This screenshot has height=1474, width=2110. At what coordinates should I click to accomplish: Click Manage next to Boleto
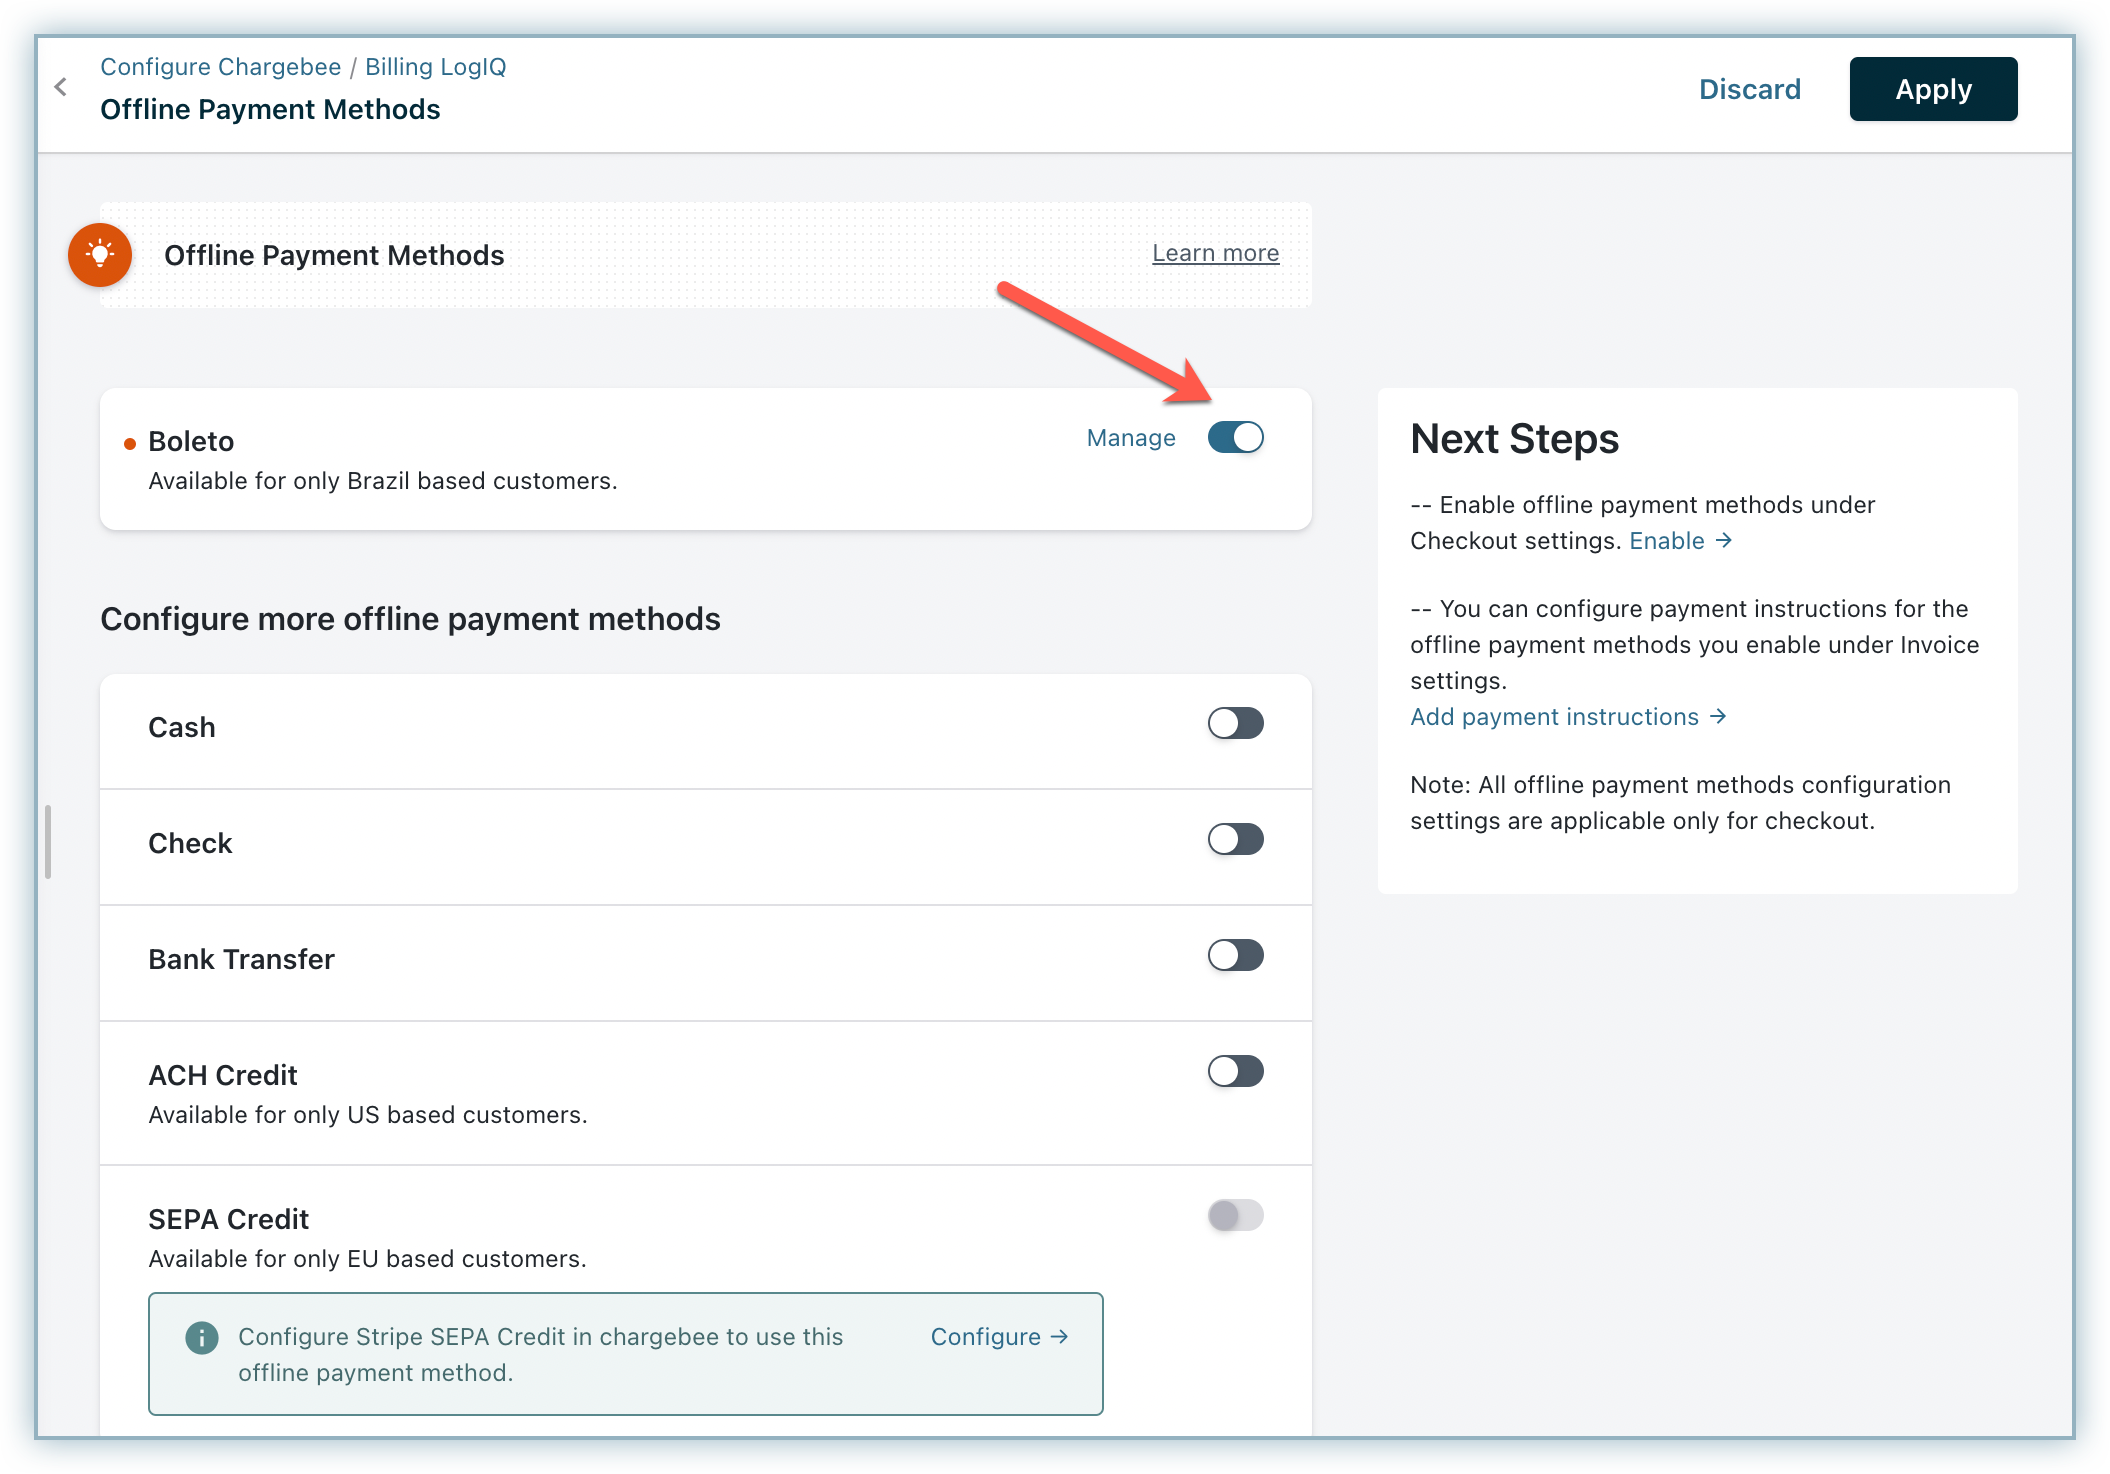coord(1131,438)
